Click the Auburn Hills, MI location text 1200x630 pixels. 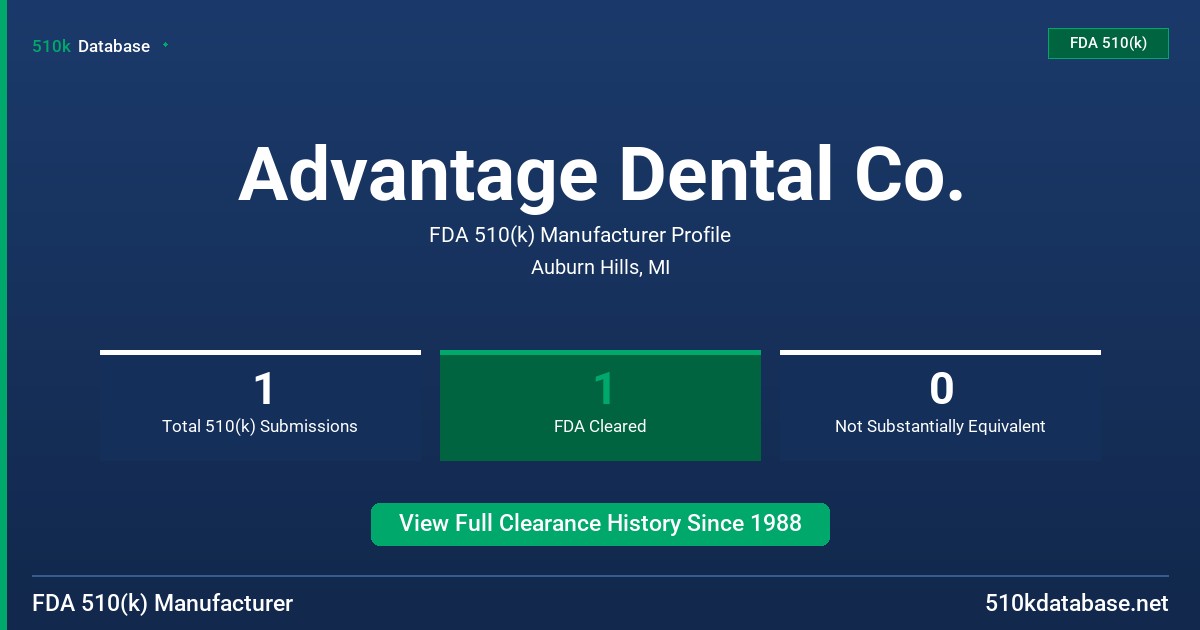pos(600,267)
